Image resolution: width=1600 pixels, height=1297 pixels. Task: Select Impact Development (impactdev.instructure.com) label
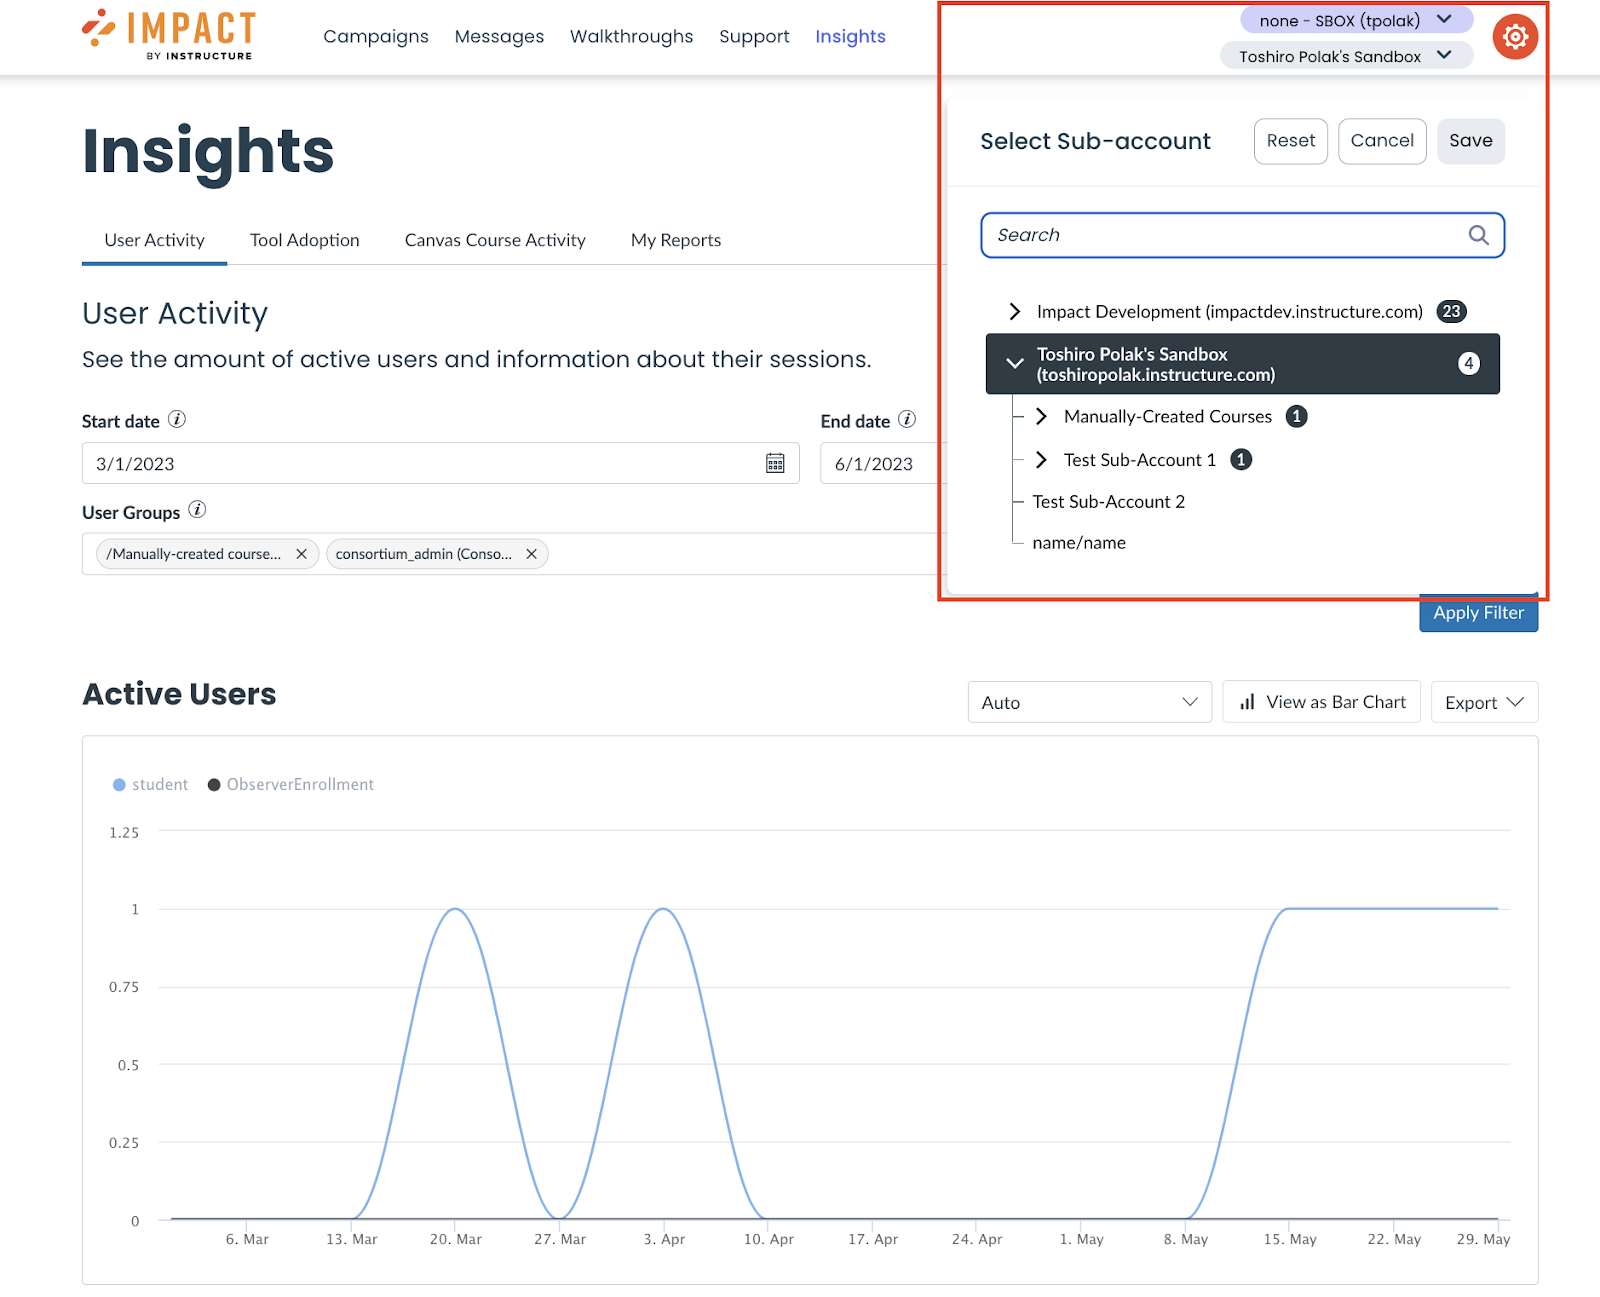pyautogui.click(x=1230, y=312)
